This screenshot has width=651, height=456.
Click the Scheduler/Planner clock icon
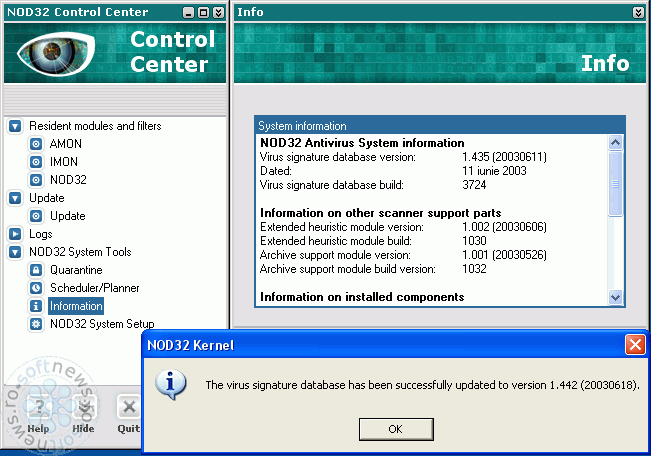[x=36, y=288]
